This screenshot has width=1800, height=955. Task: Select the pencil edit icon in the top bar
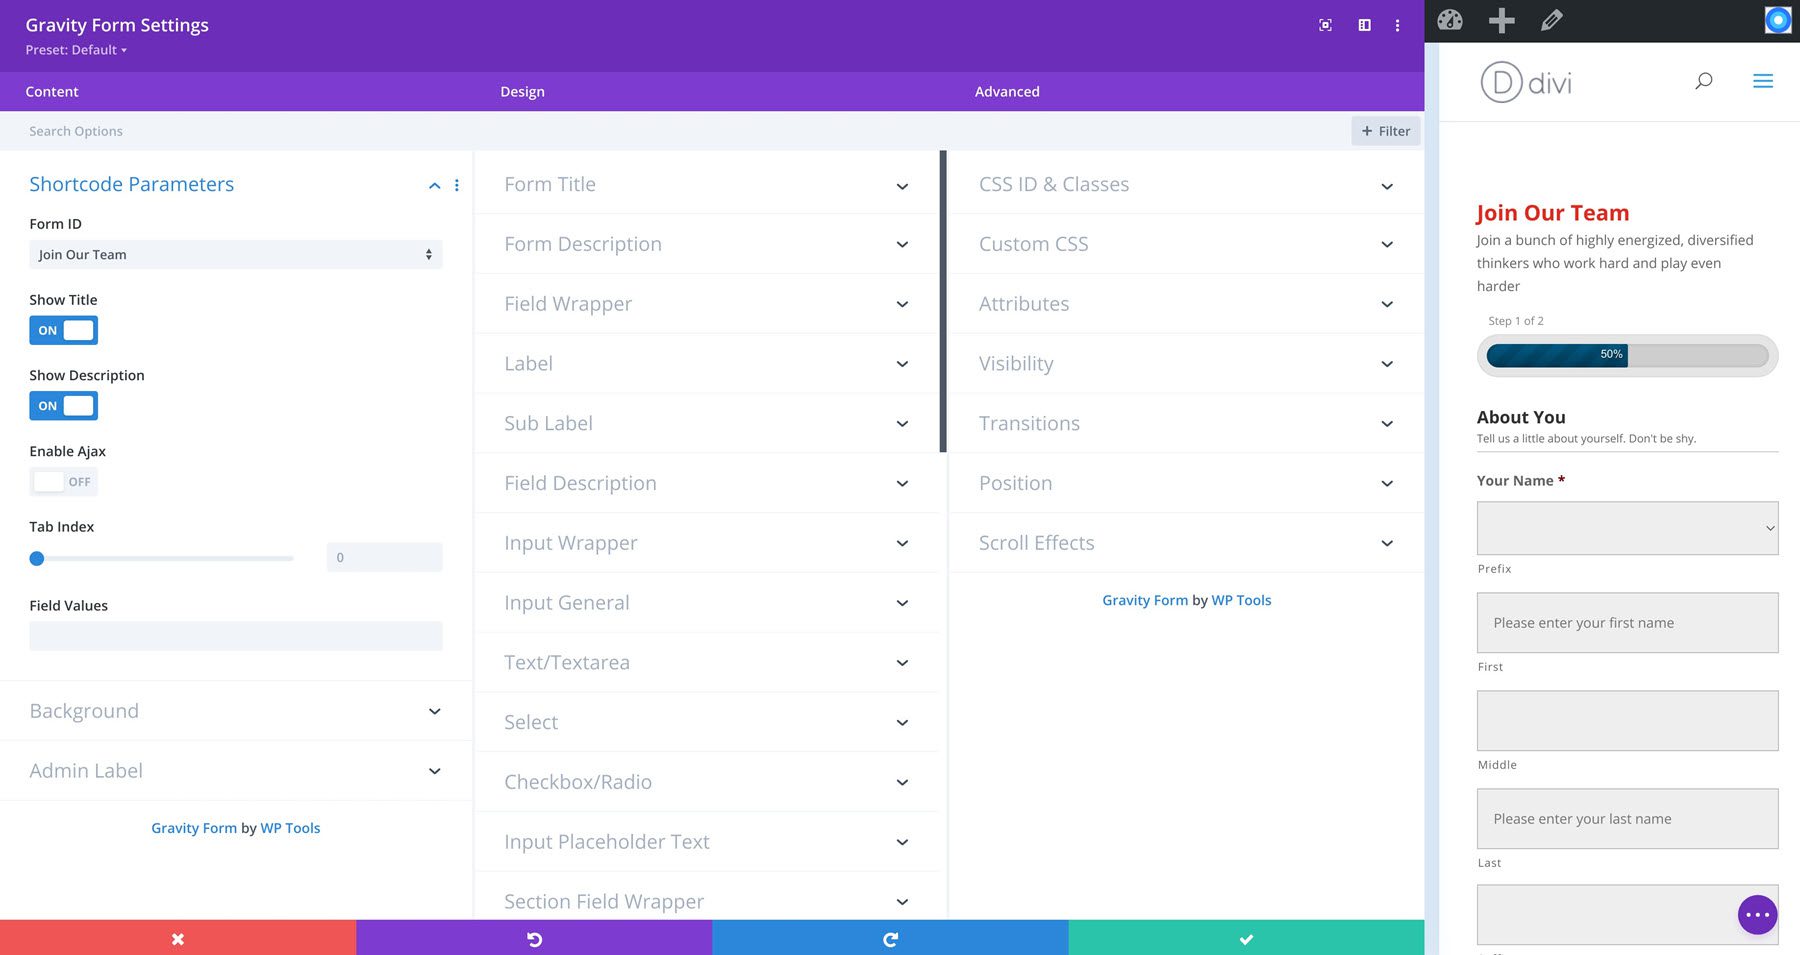[x=1551, y=19]
